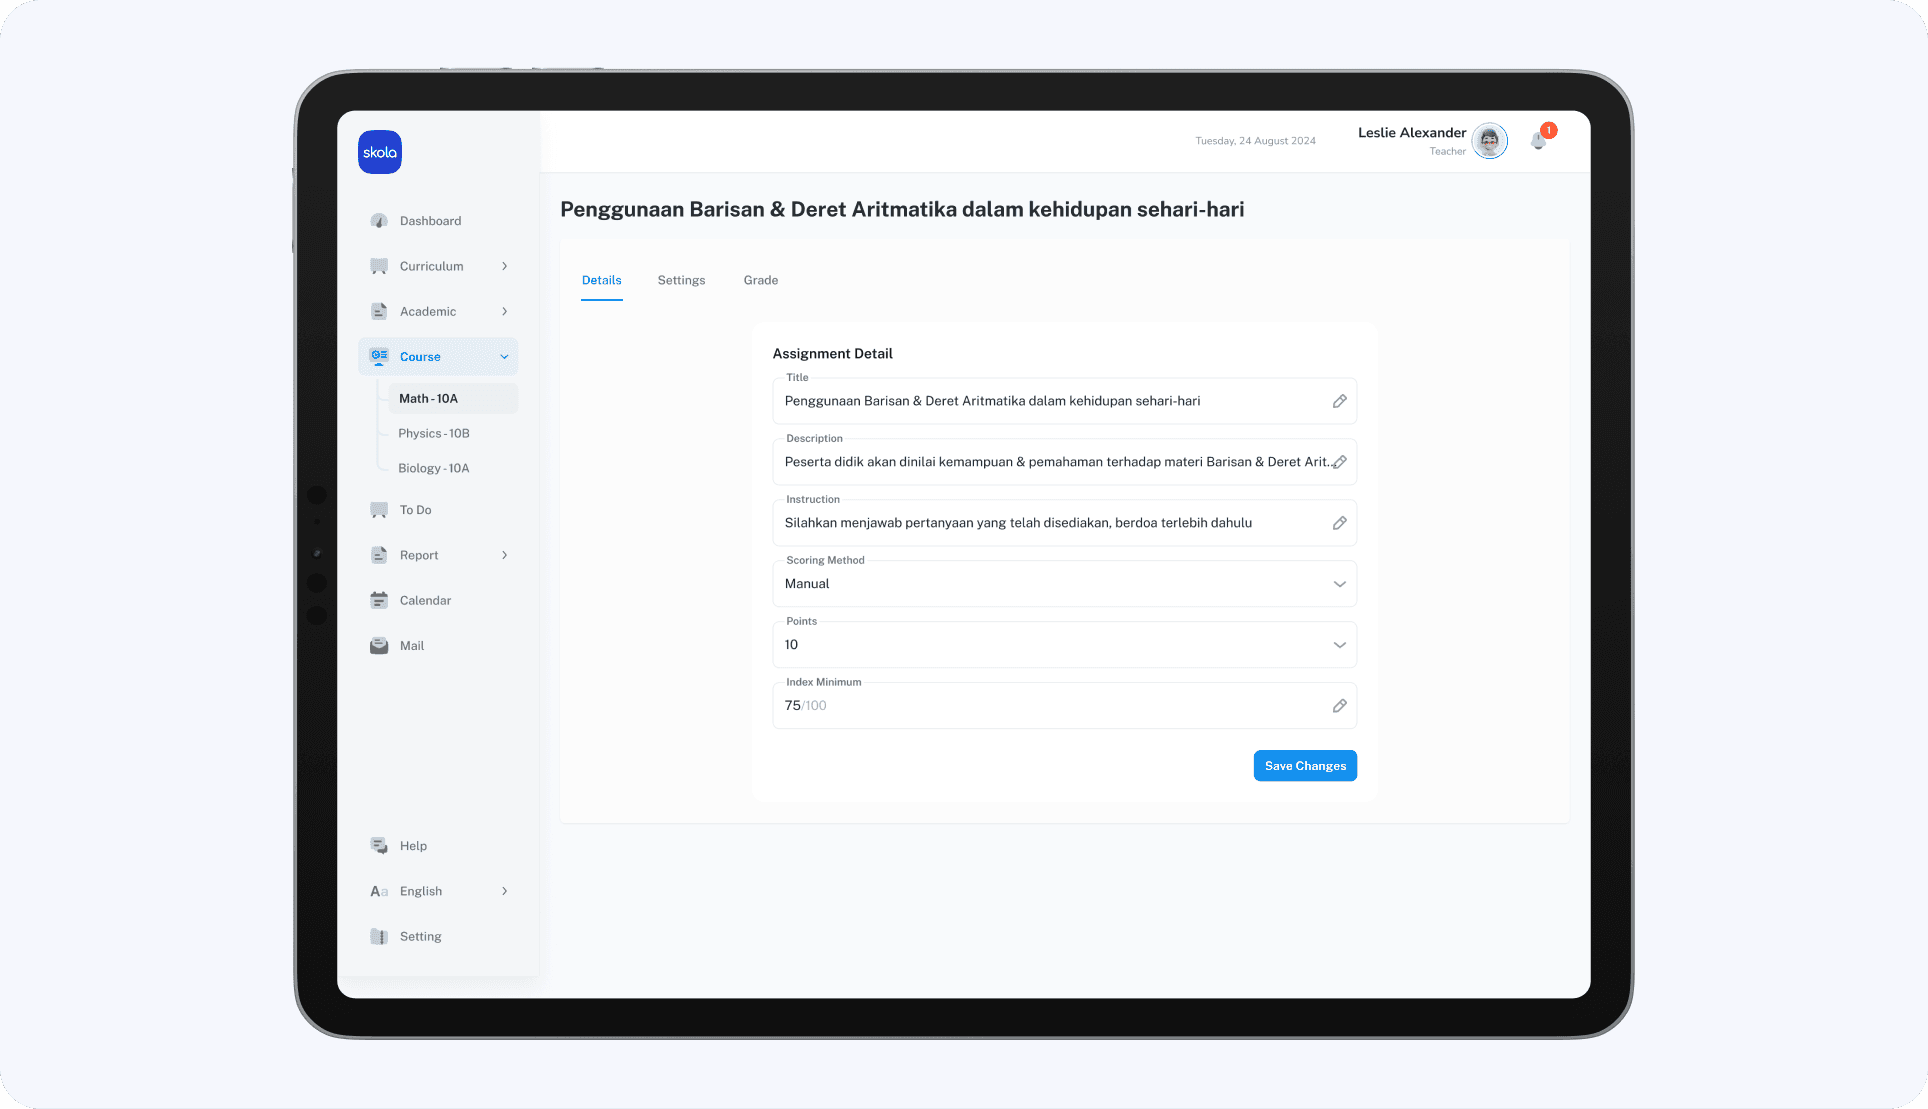Open the notification bell
This screenshot has height=1109, width=1928.
pyautogui.click(x=1538, y=141)
